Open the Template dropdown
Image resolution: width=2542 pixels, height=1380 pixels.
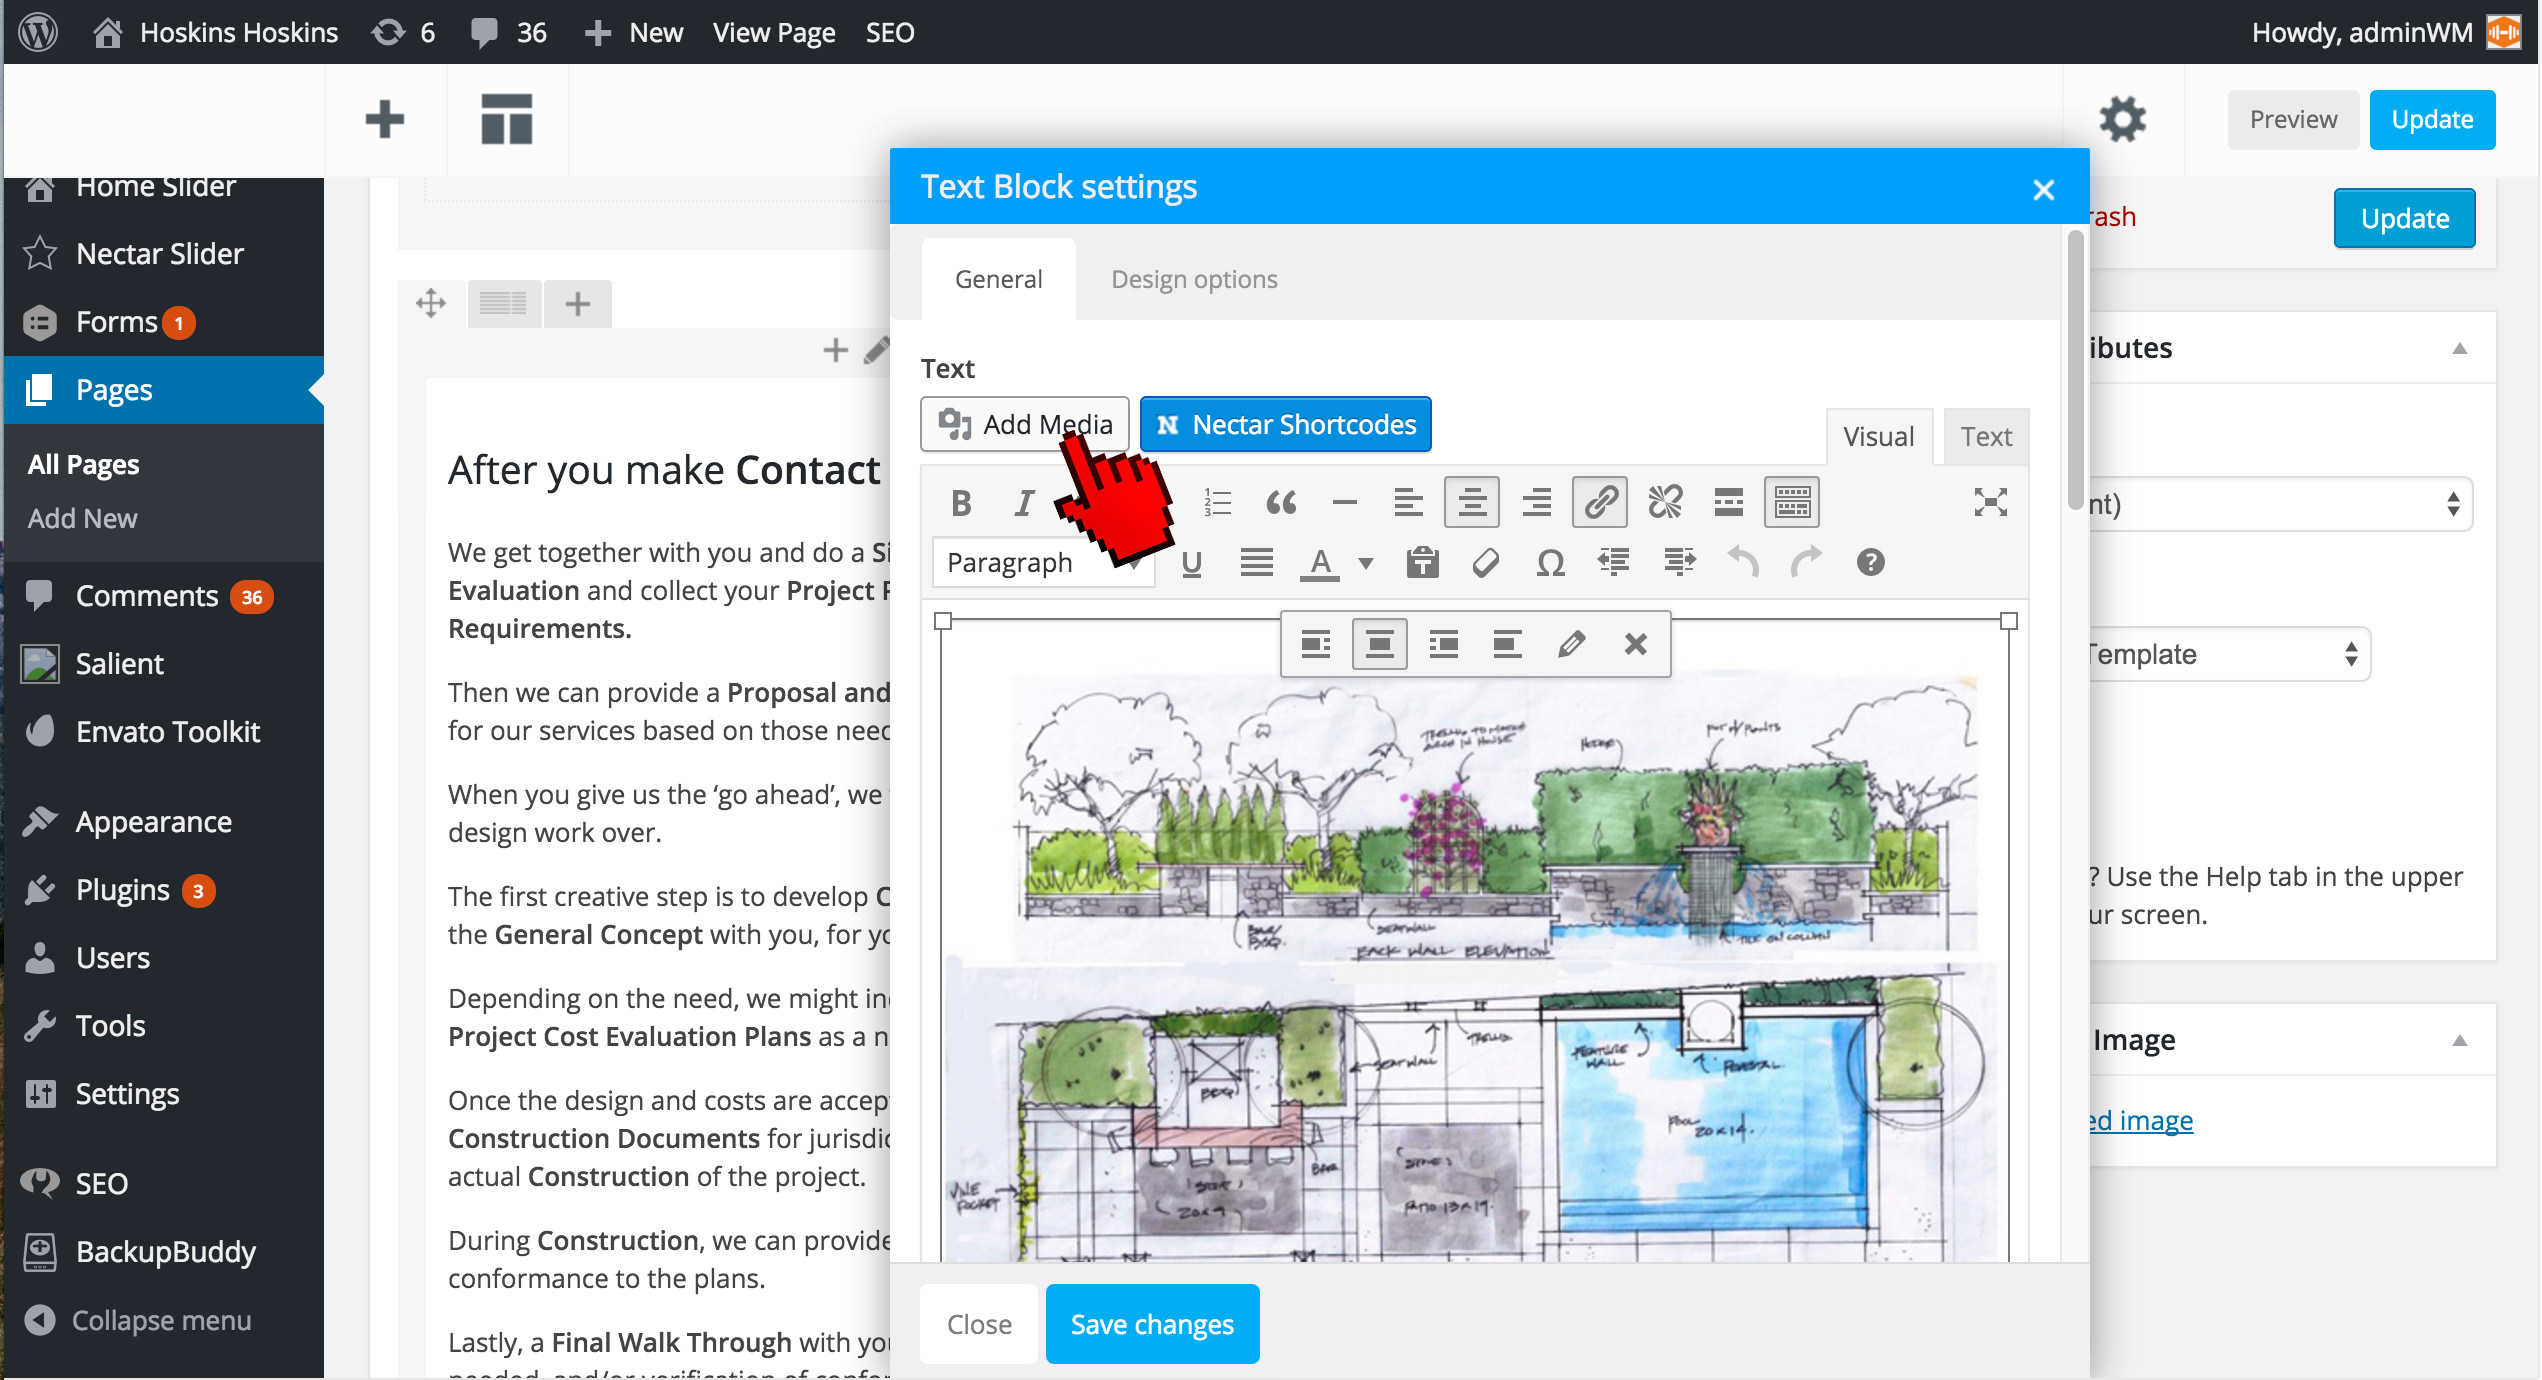coord(2228,654)
